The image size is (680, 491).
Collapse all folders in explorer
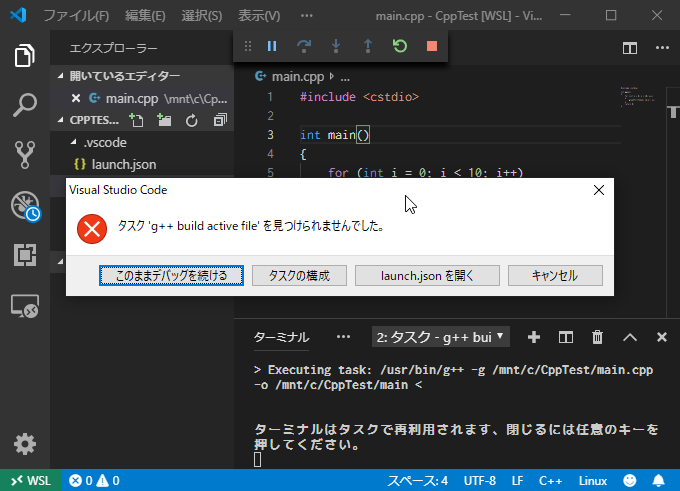(220, 120)
